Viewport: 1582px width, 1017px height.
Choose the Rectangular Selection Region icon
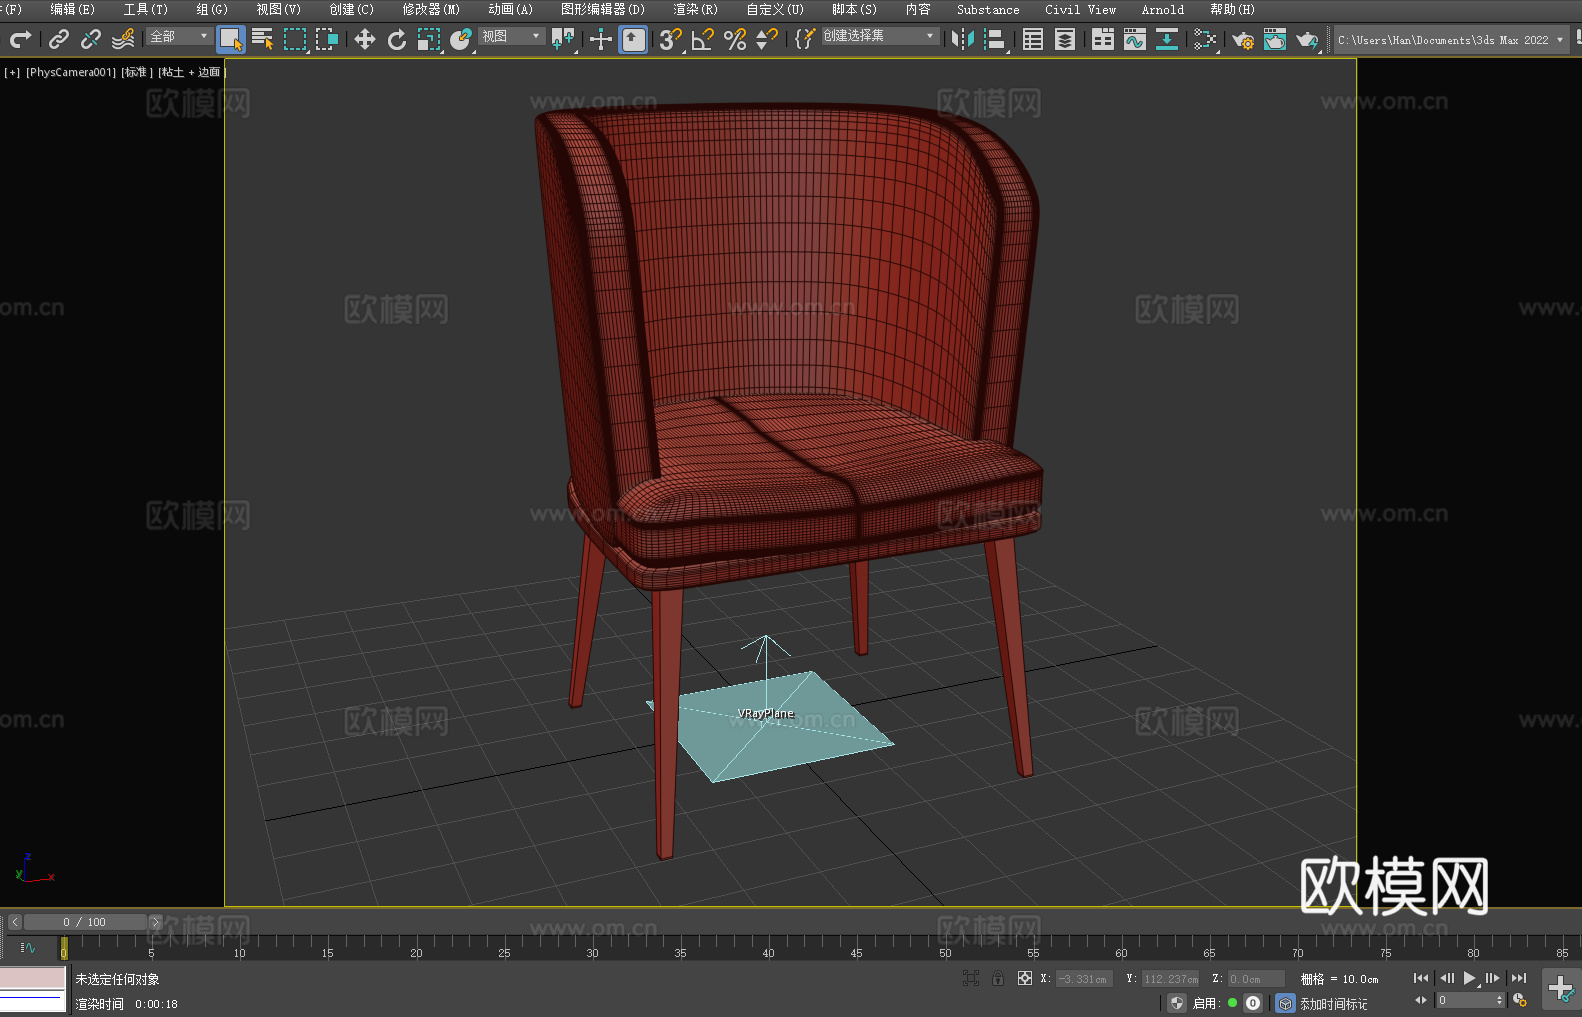point(295,39)
